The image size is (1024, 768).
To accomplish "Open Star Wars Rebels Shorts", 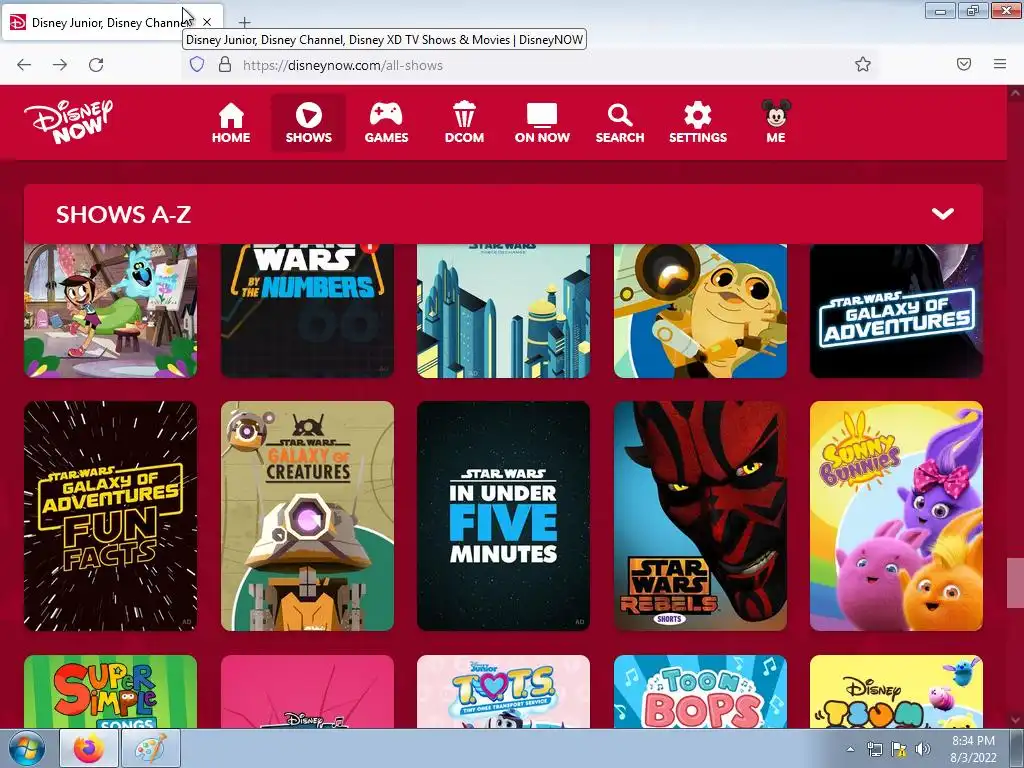I will [x=700, y=516].
